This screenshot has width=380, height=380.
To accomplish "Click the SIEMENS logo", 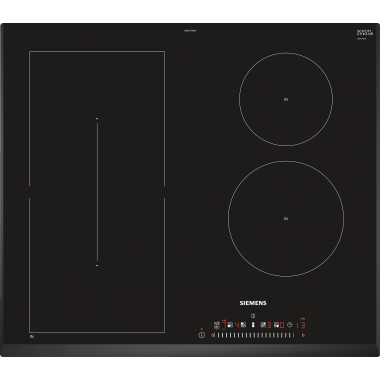I will 253,303.
